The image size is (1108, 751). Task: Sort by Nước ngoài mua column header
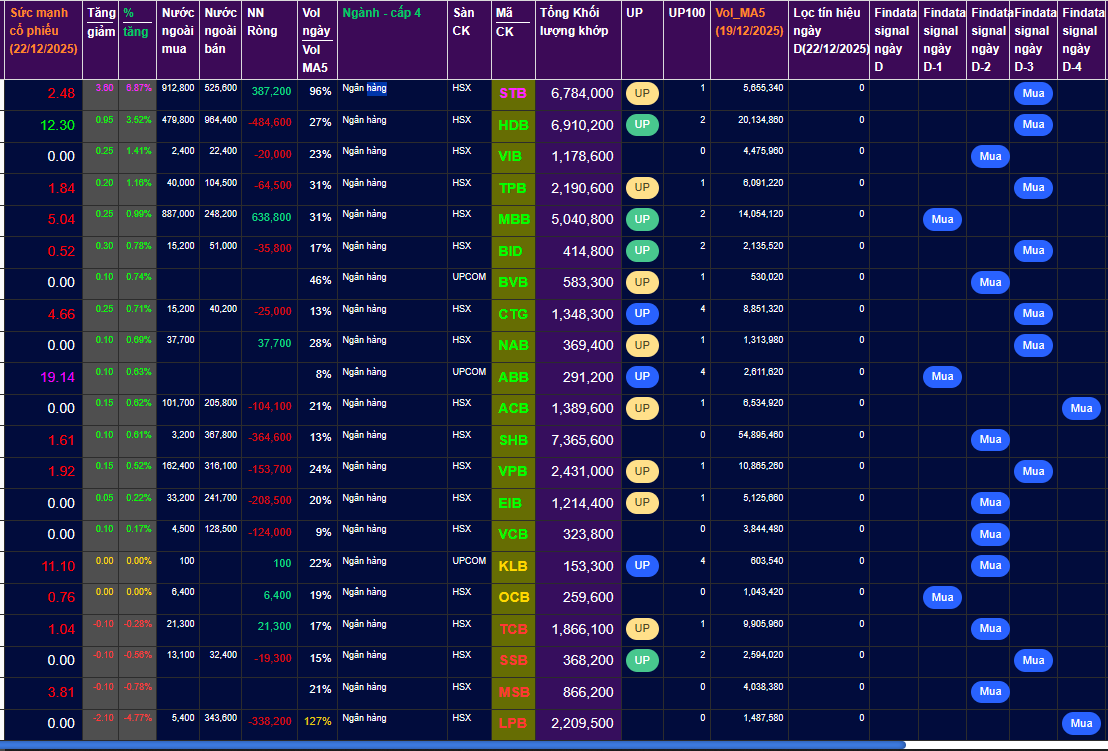178,40
